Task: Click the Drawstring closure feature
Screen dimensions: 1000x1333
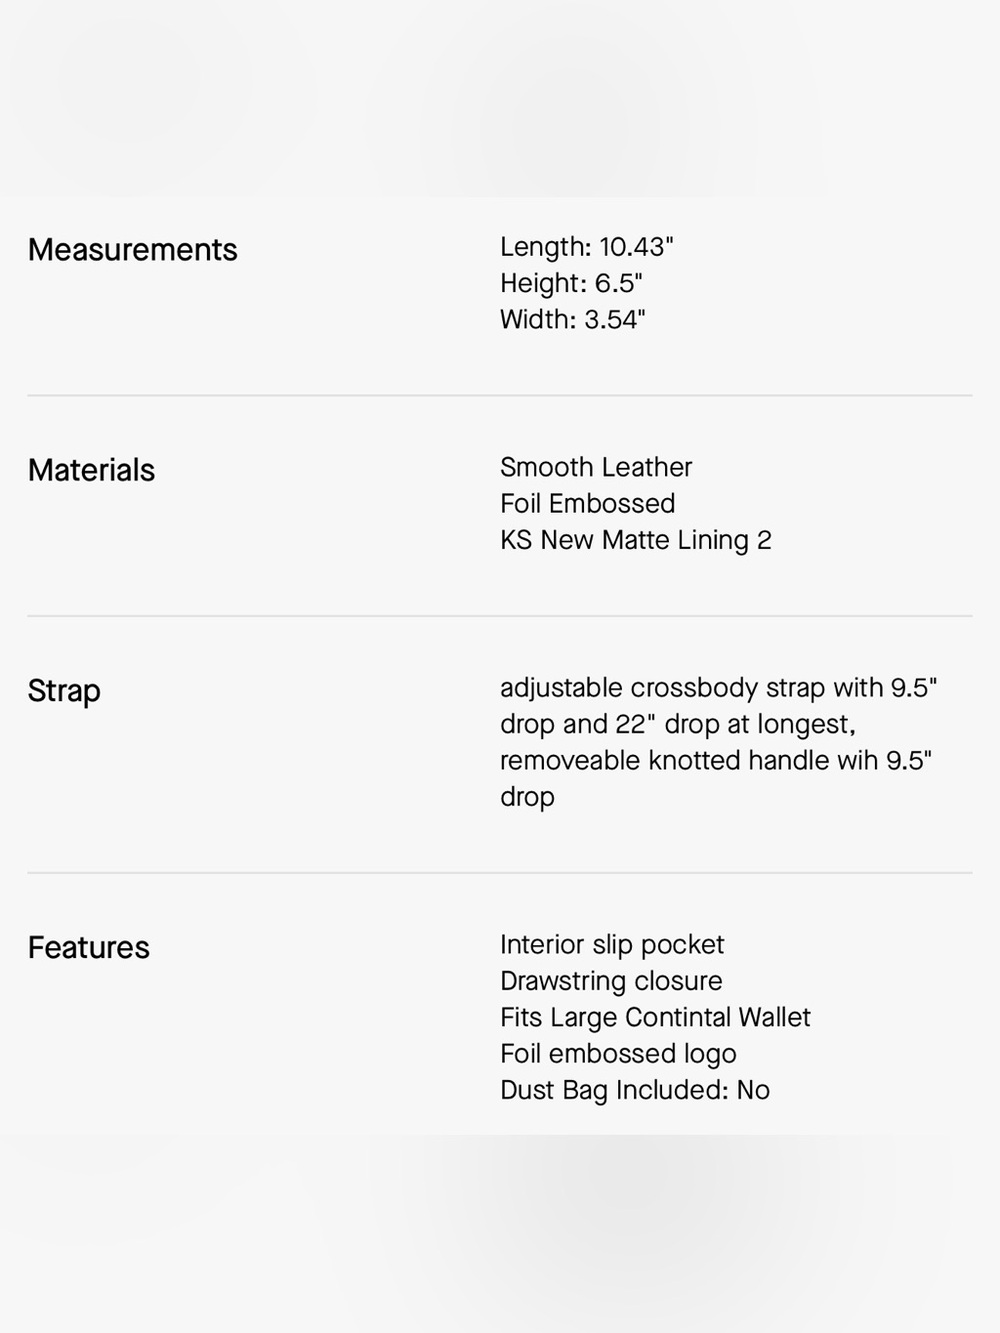Action: click(611, 981)
